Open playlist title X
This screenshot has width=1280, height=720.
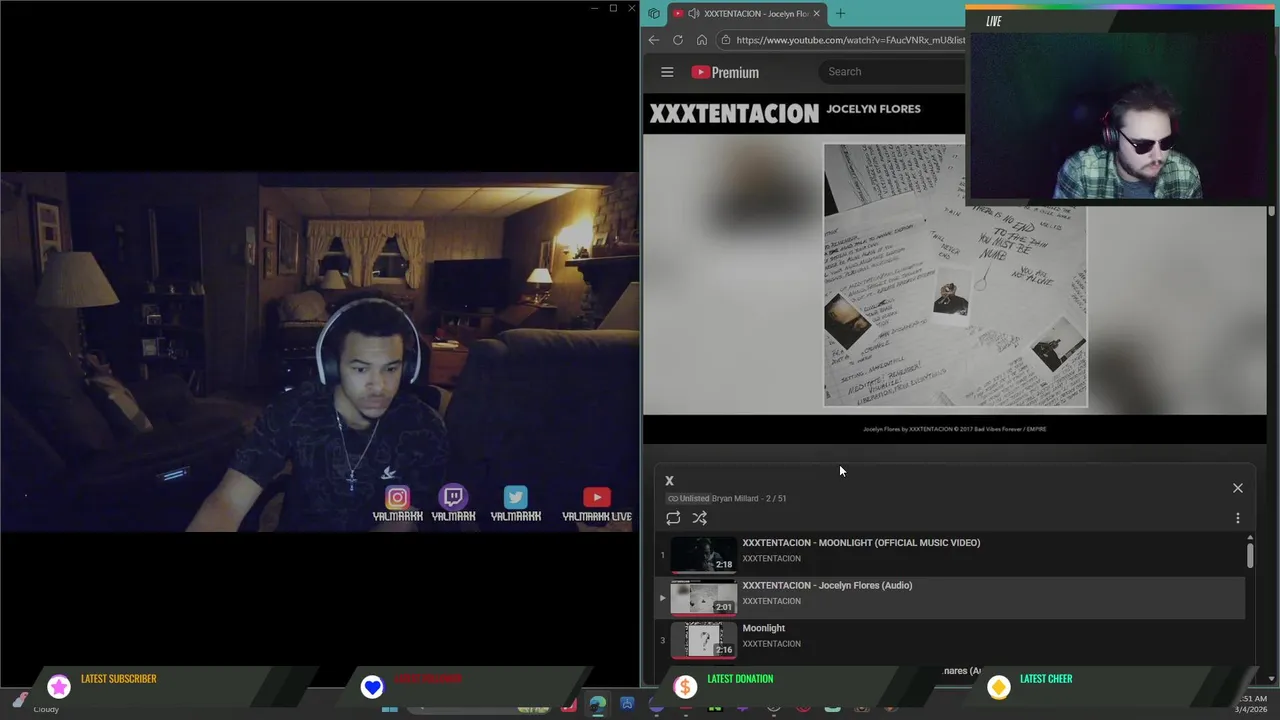point(670,481)
